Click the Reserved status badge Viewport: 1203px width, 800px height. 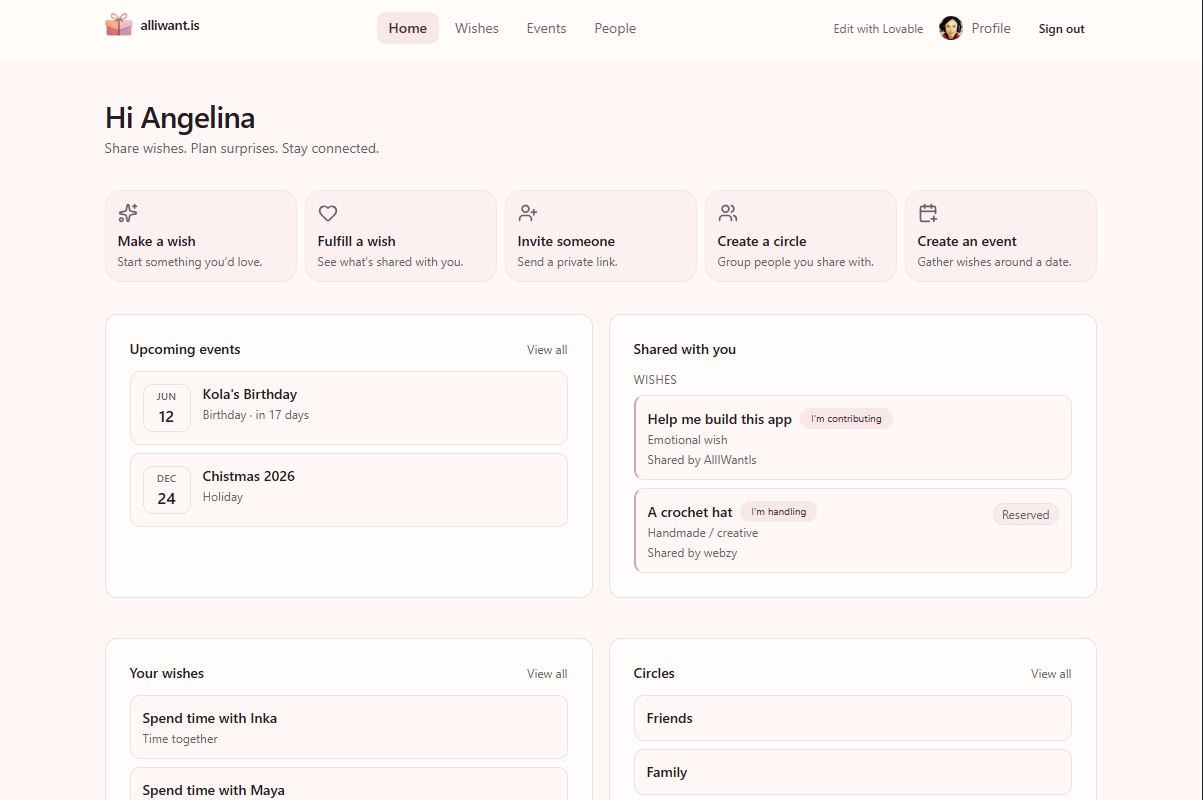coord(1026,515)
